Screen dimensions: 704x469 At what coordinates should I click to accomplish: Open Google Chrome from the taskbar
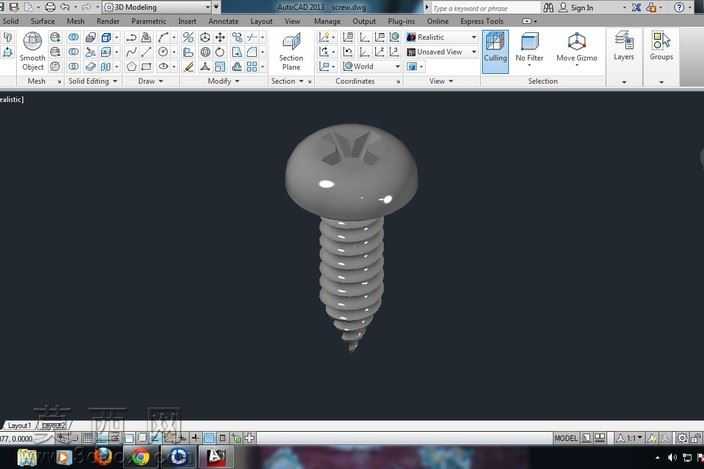point(141,457)
